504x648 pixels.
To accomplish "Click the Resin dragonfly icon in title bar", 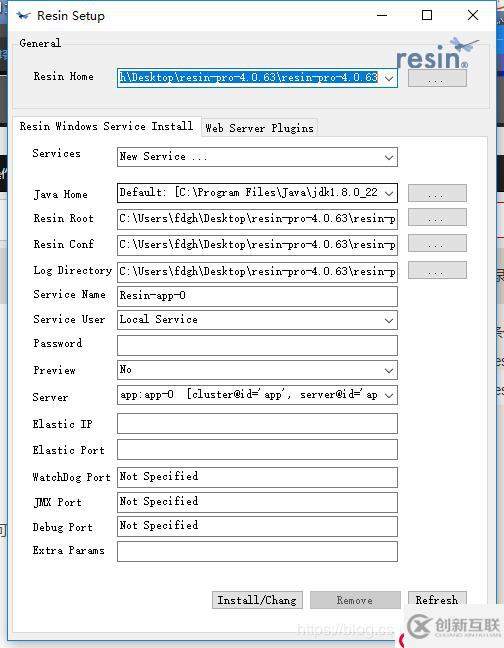I will coord(24,16).
